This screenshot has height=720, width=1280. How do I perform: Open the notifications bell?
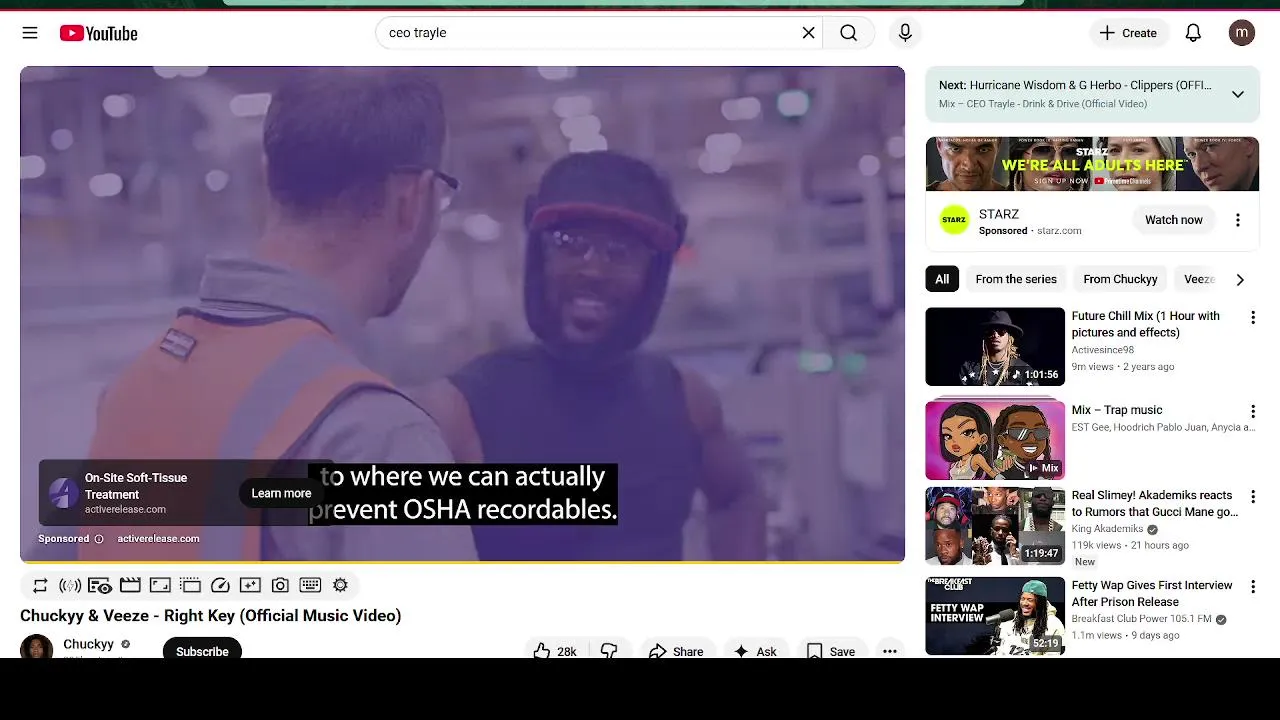[x=1193, y=33]
